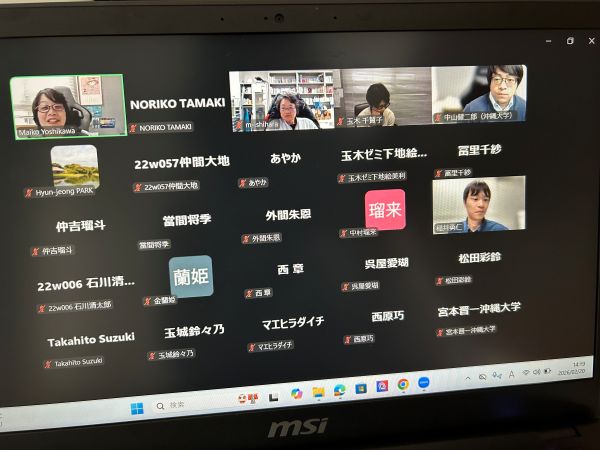Click muted mic icon beside small 呉屋愛瑚 label
This screenshot has height=450, width=600.
click(346, 287)
